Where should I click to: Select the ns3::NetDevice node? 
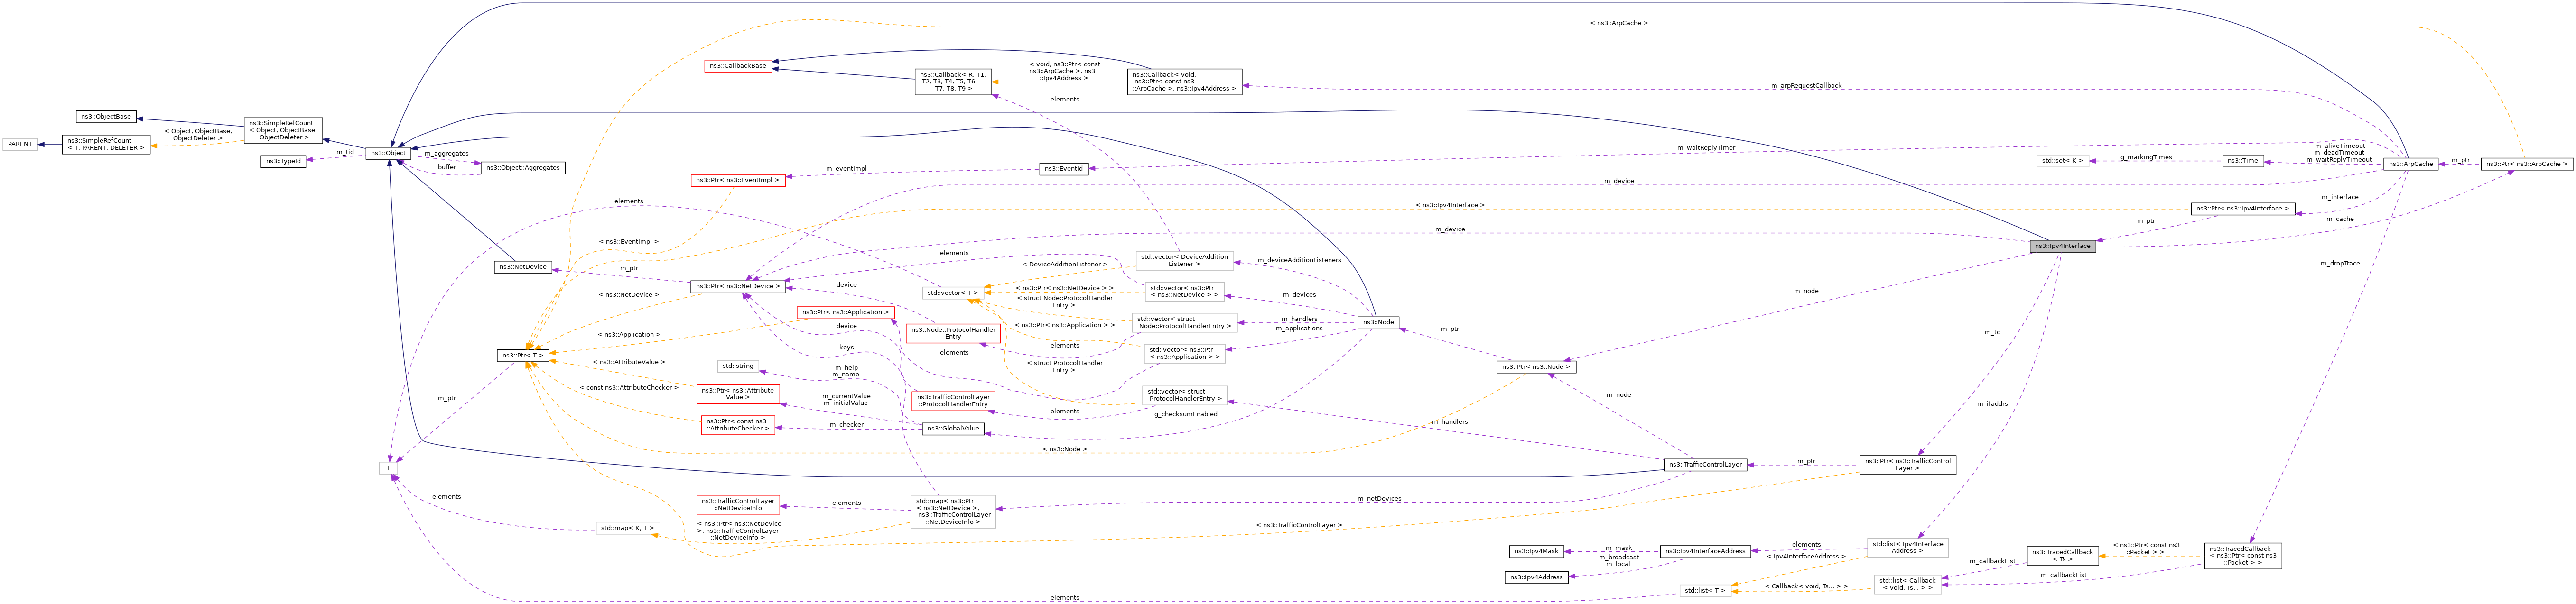coord(523,267)
